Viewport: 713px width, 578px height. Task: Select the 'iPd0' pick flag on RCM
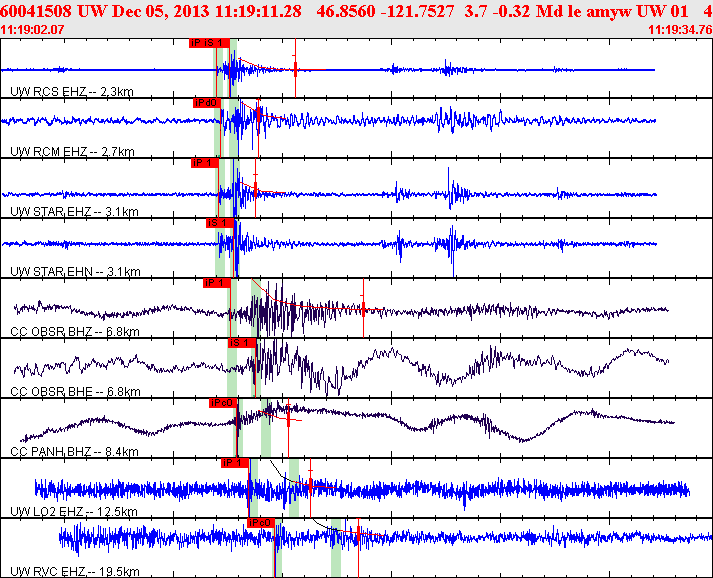207,103
